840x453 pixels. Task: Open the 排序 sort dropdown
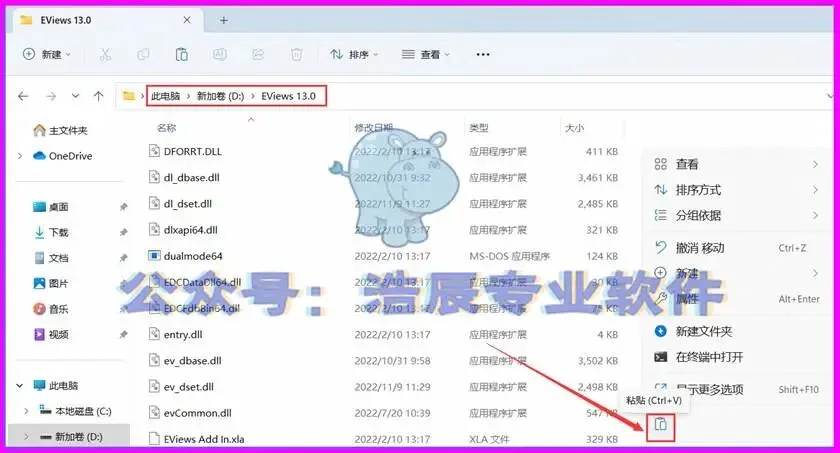pos(354,54)
